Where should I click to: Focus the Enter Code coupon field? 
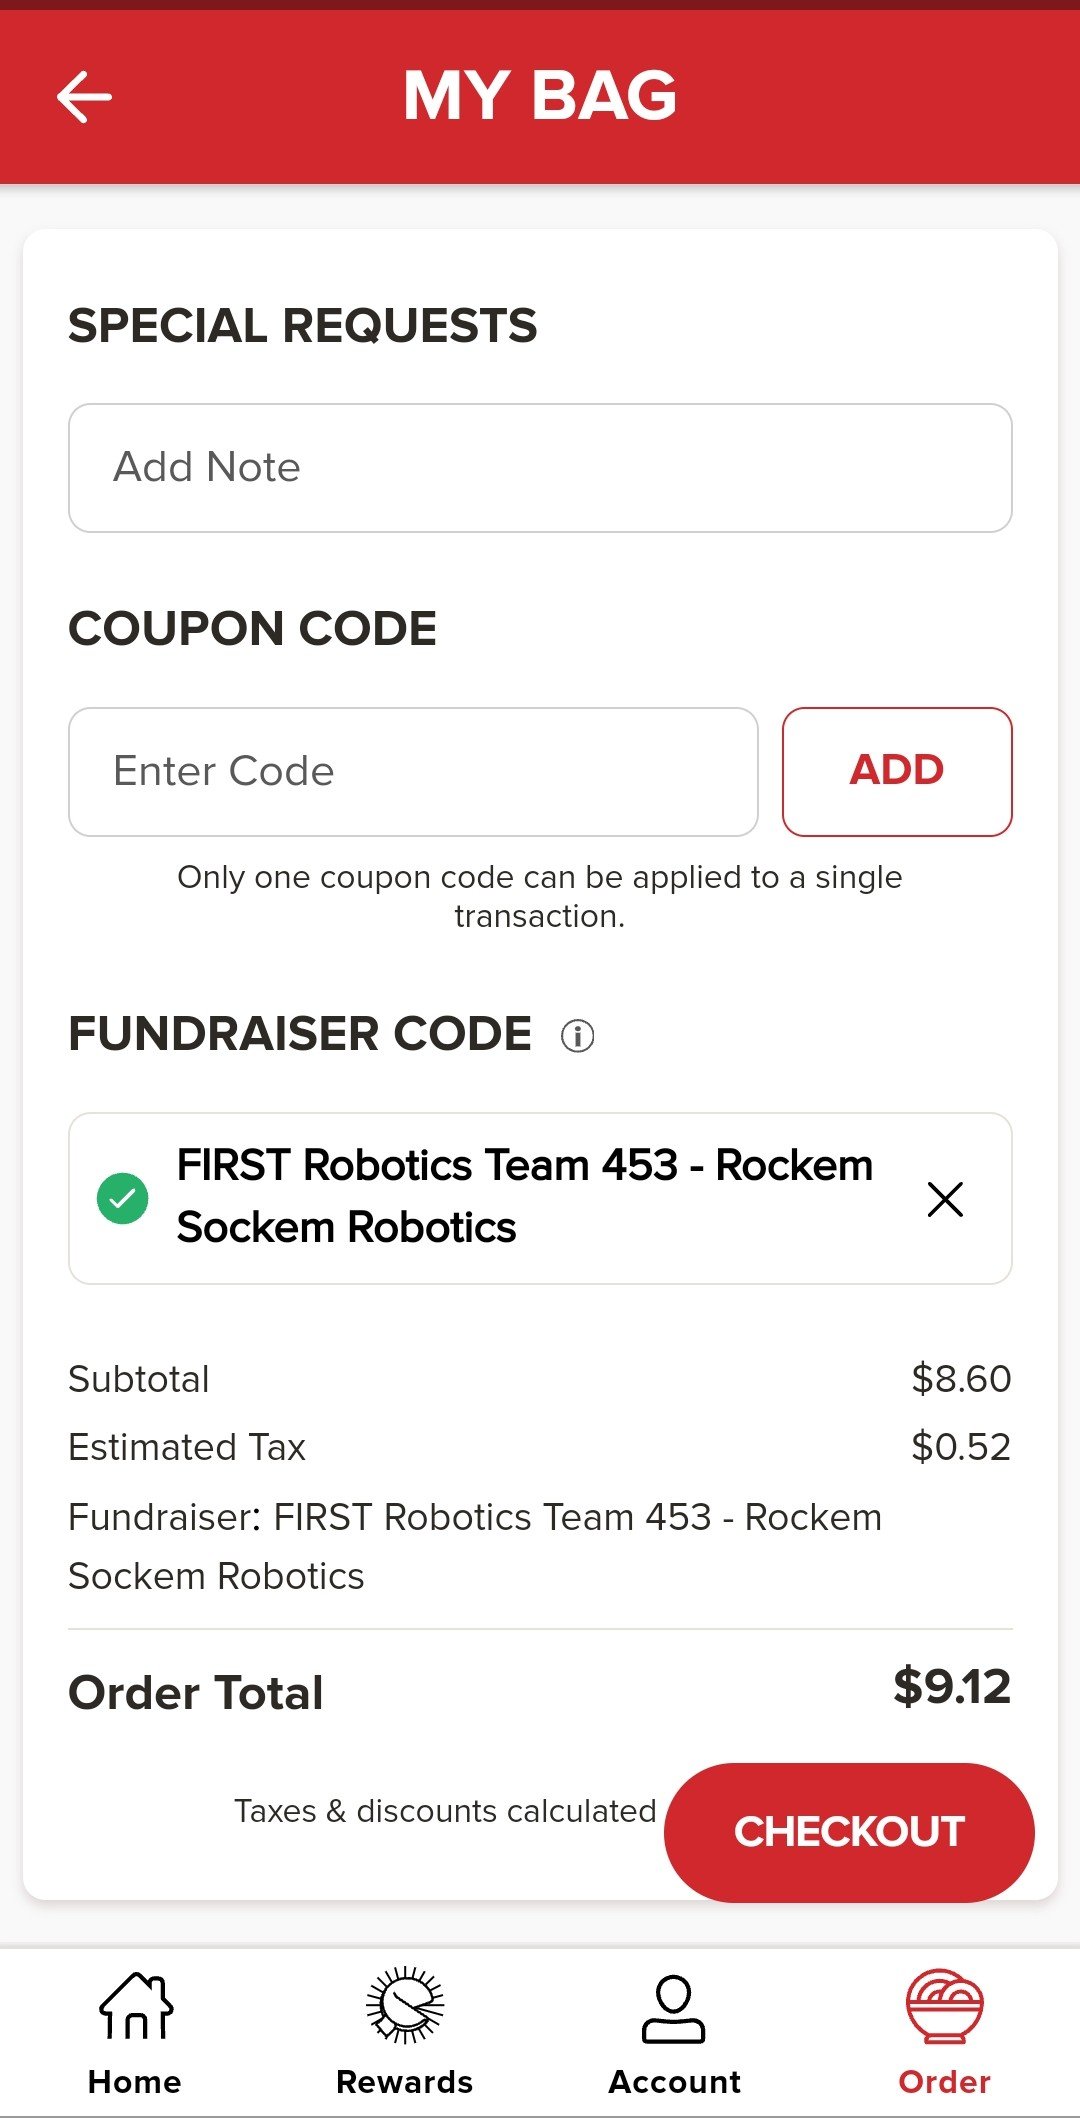click(413, 772)
